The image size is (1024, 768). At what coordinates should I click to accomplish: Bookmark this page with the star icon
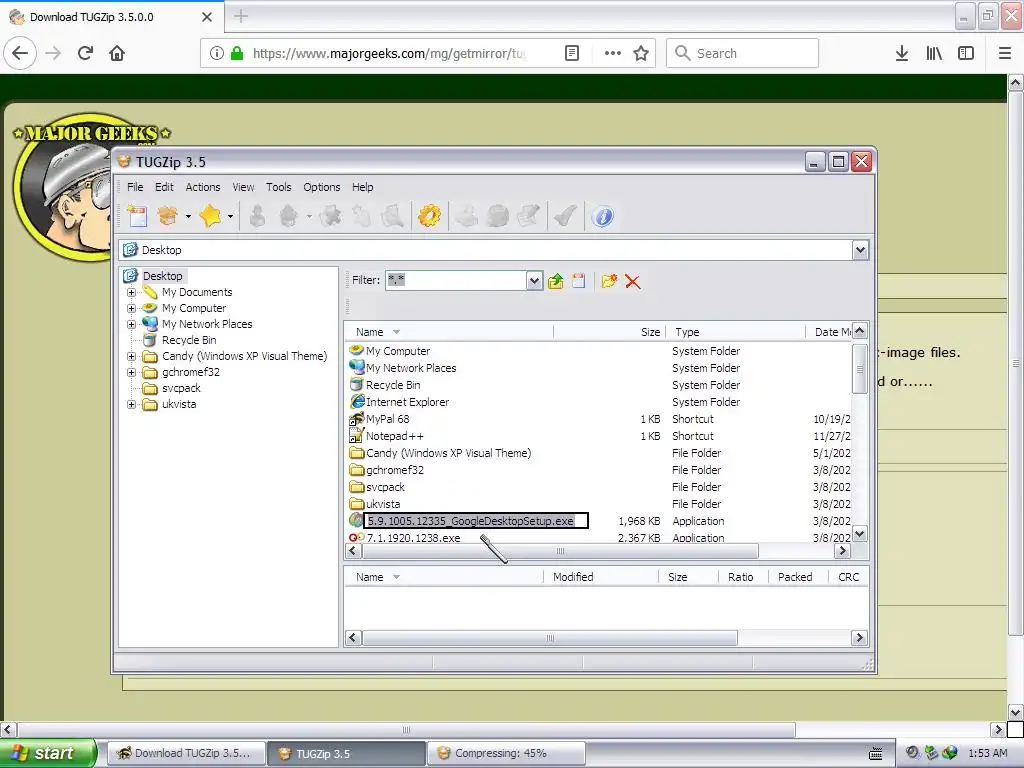[641, 53]
